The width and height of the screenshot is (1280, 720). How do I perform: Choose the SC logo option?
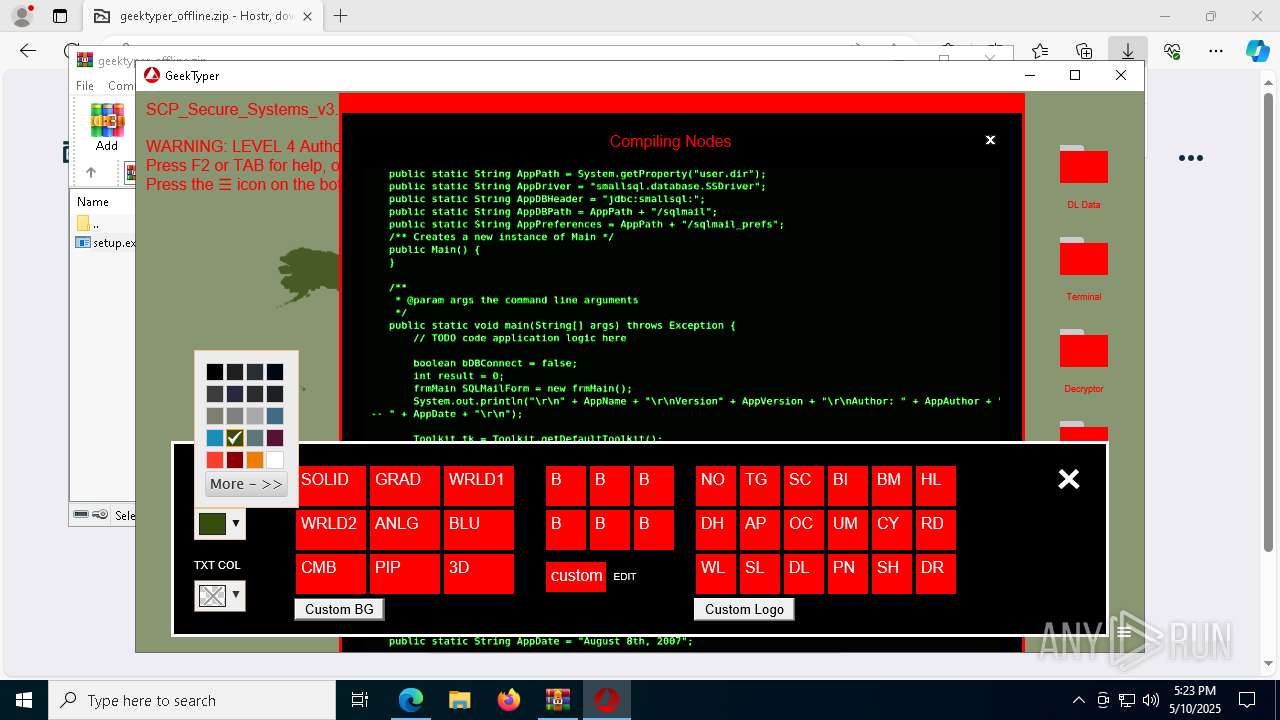click(804, 485)
